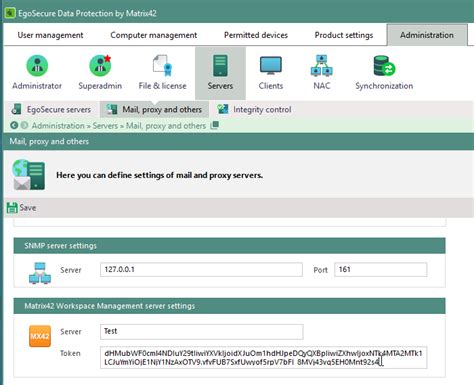Click the Matrix42 Server field
This screenshot has width=474, height=385.
tap(201, 331)
